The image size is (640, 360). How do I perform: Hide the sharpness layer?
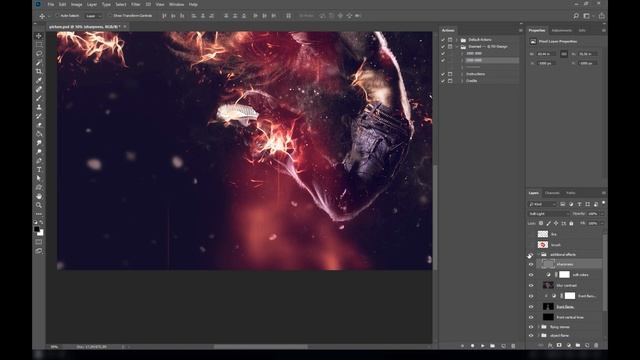[x=531, y=264]
